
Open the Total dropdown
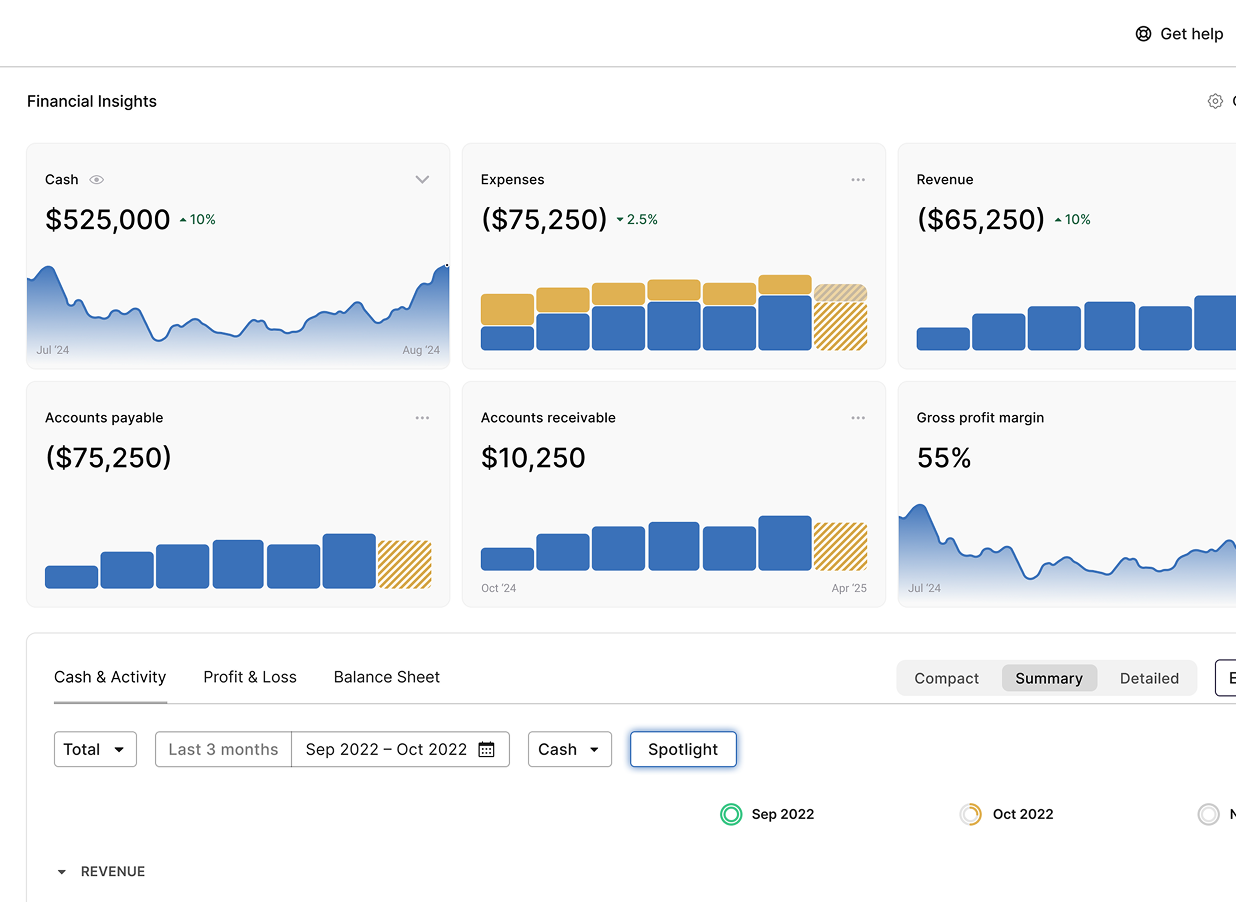click(x=95, y=749)
